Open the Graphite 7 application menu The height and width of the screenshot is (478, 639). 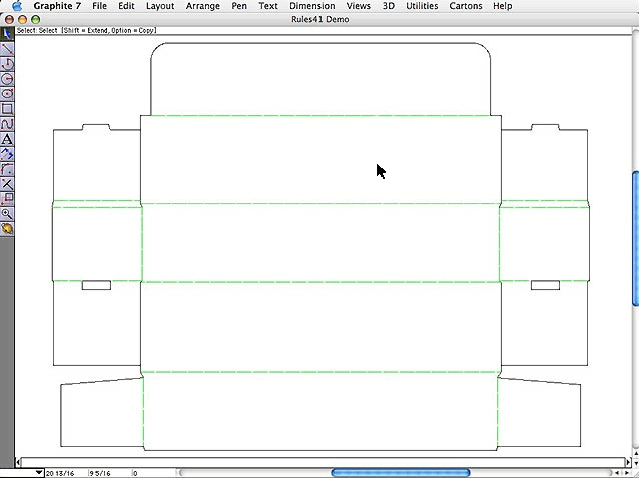click(x=57, y=6)
